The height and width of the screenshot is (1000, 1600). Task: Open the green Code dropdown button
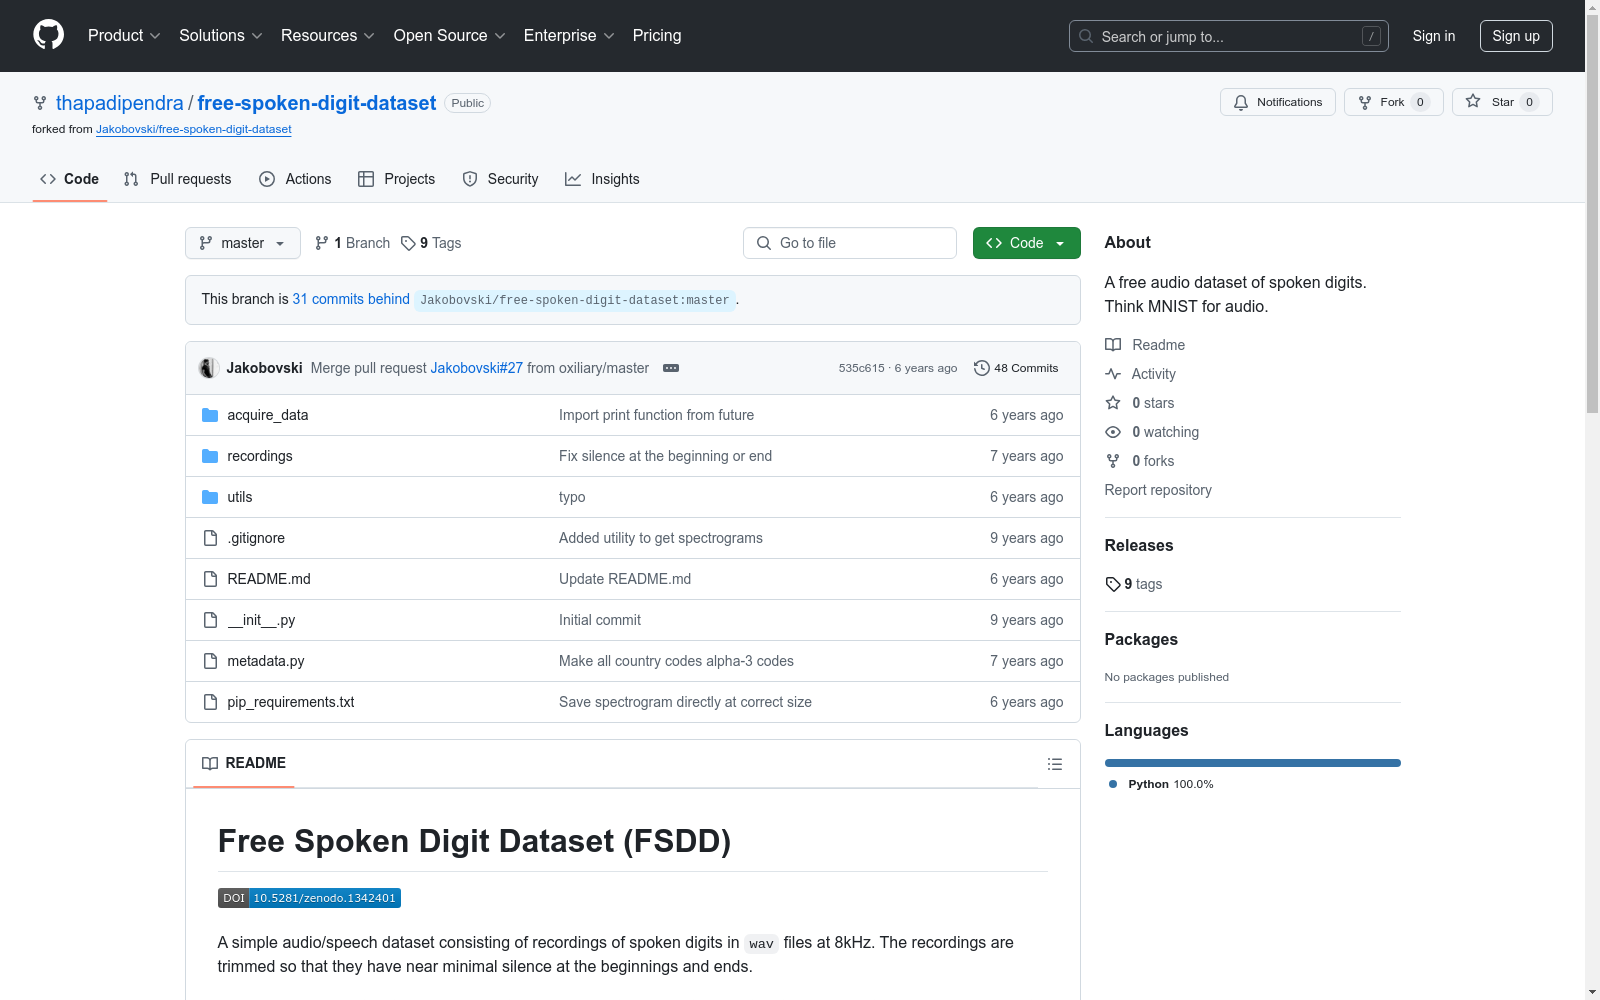point(1026,243)
